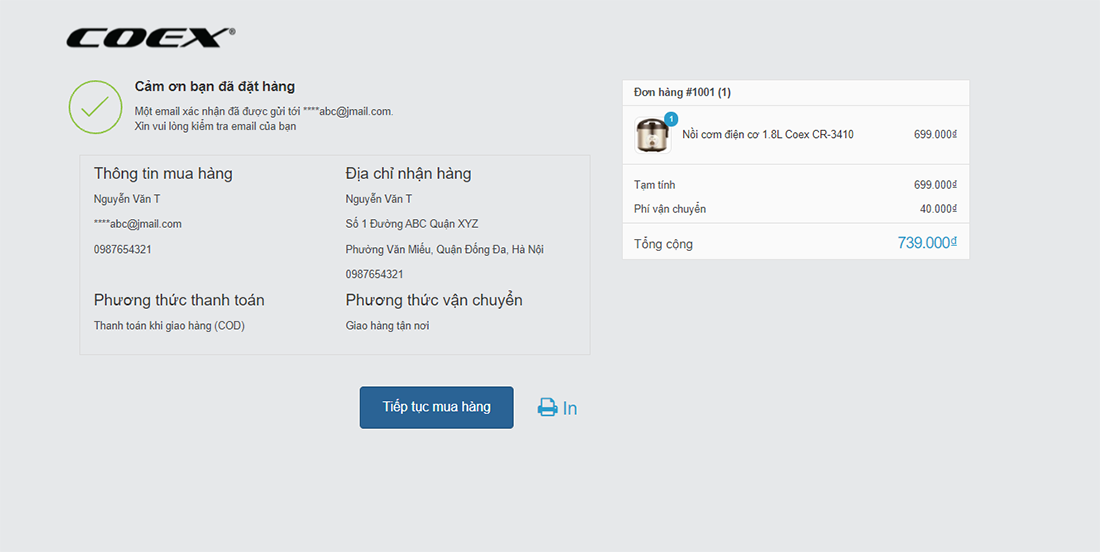This screenshot has height=552, width=1100.
Task: Click the Địa chỉ nhận hàng heading
Action: tap(408, 174)
